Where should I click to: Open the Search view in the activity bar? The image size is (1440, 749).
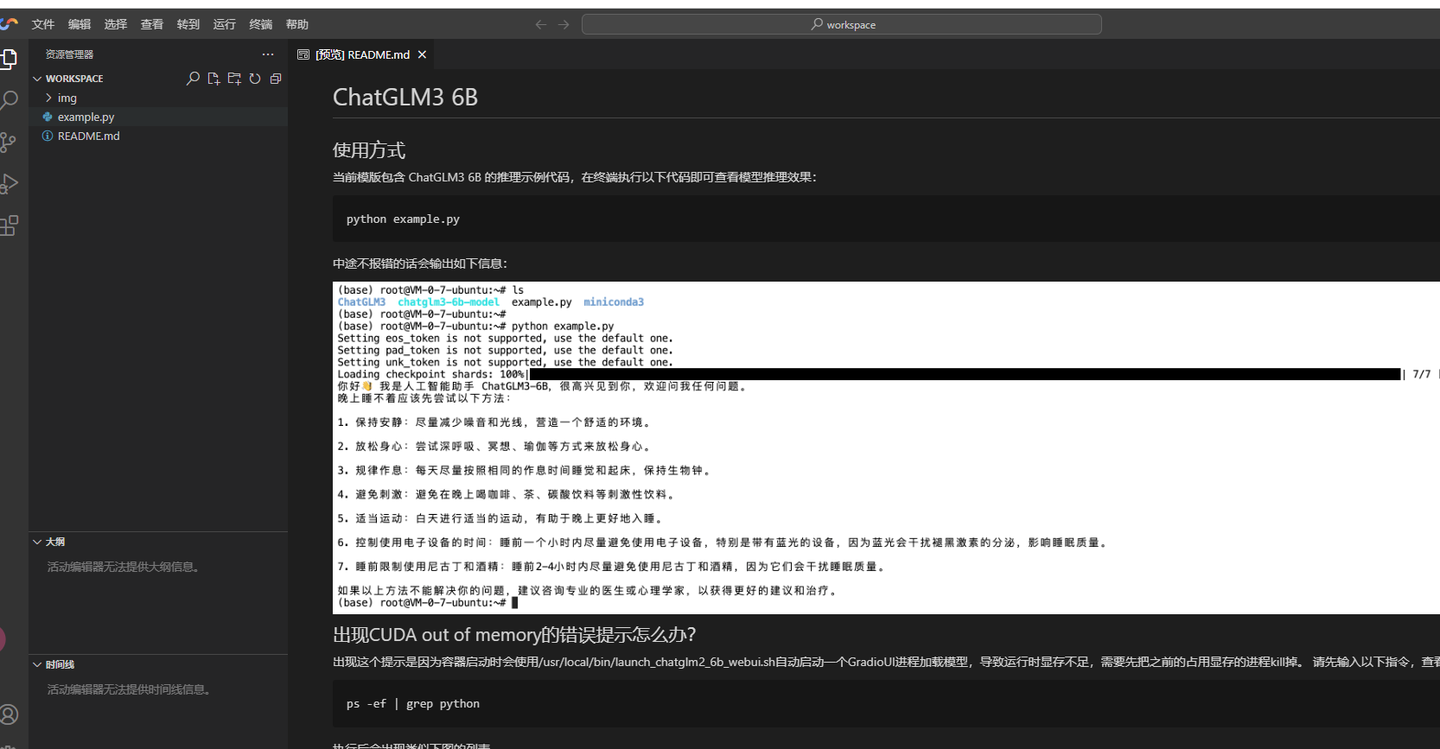[10, 100]
